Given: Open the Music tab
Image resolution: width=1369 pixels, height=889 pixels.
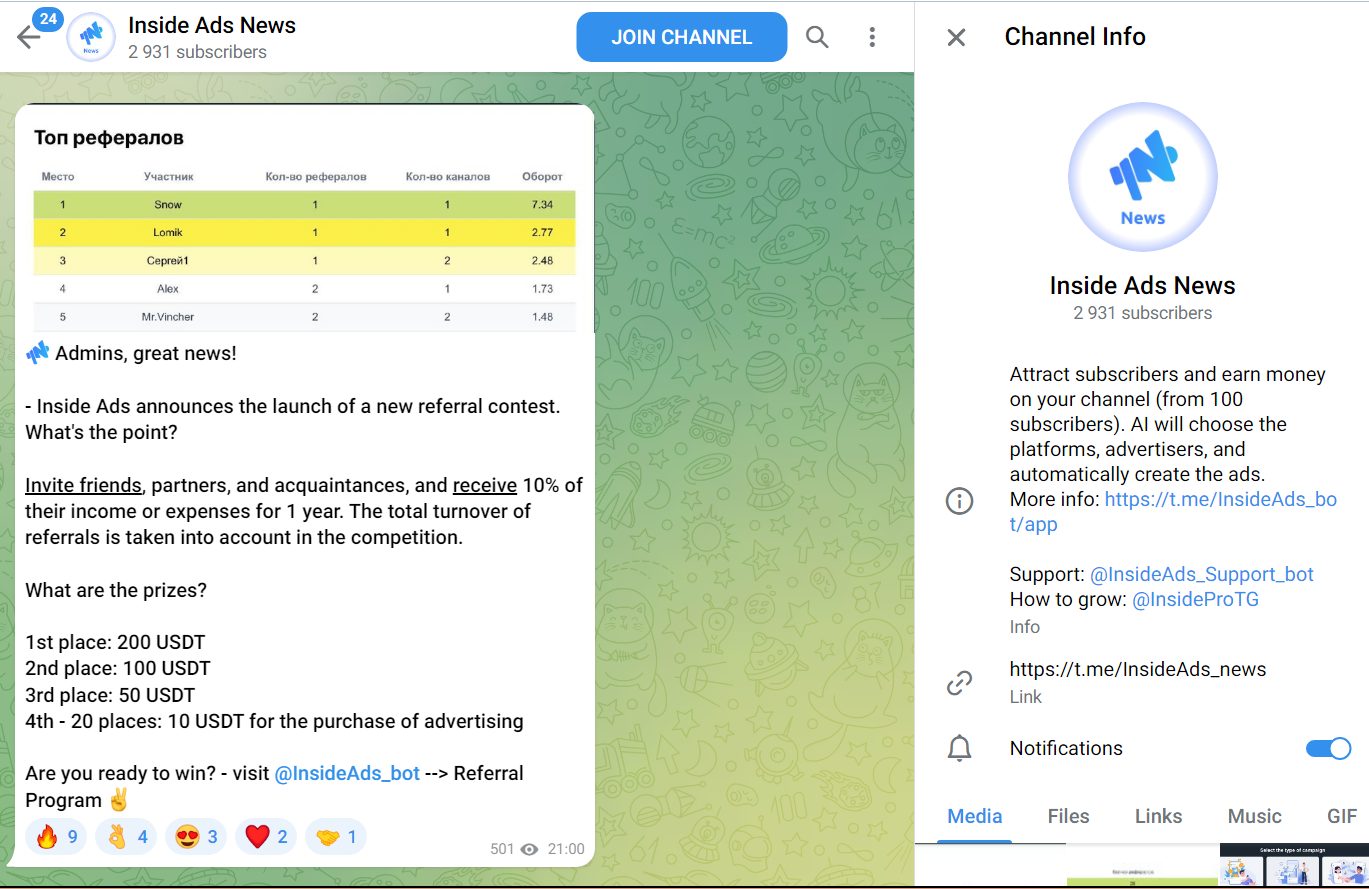Looking at the screenshot, I should coord(1254,816).
